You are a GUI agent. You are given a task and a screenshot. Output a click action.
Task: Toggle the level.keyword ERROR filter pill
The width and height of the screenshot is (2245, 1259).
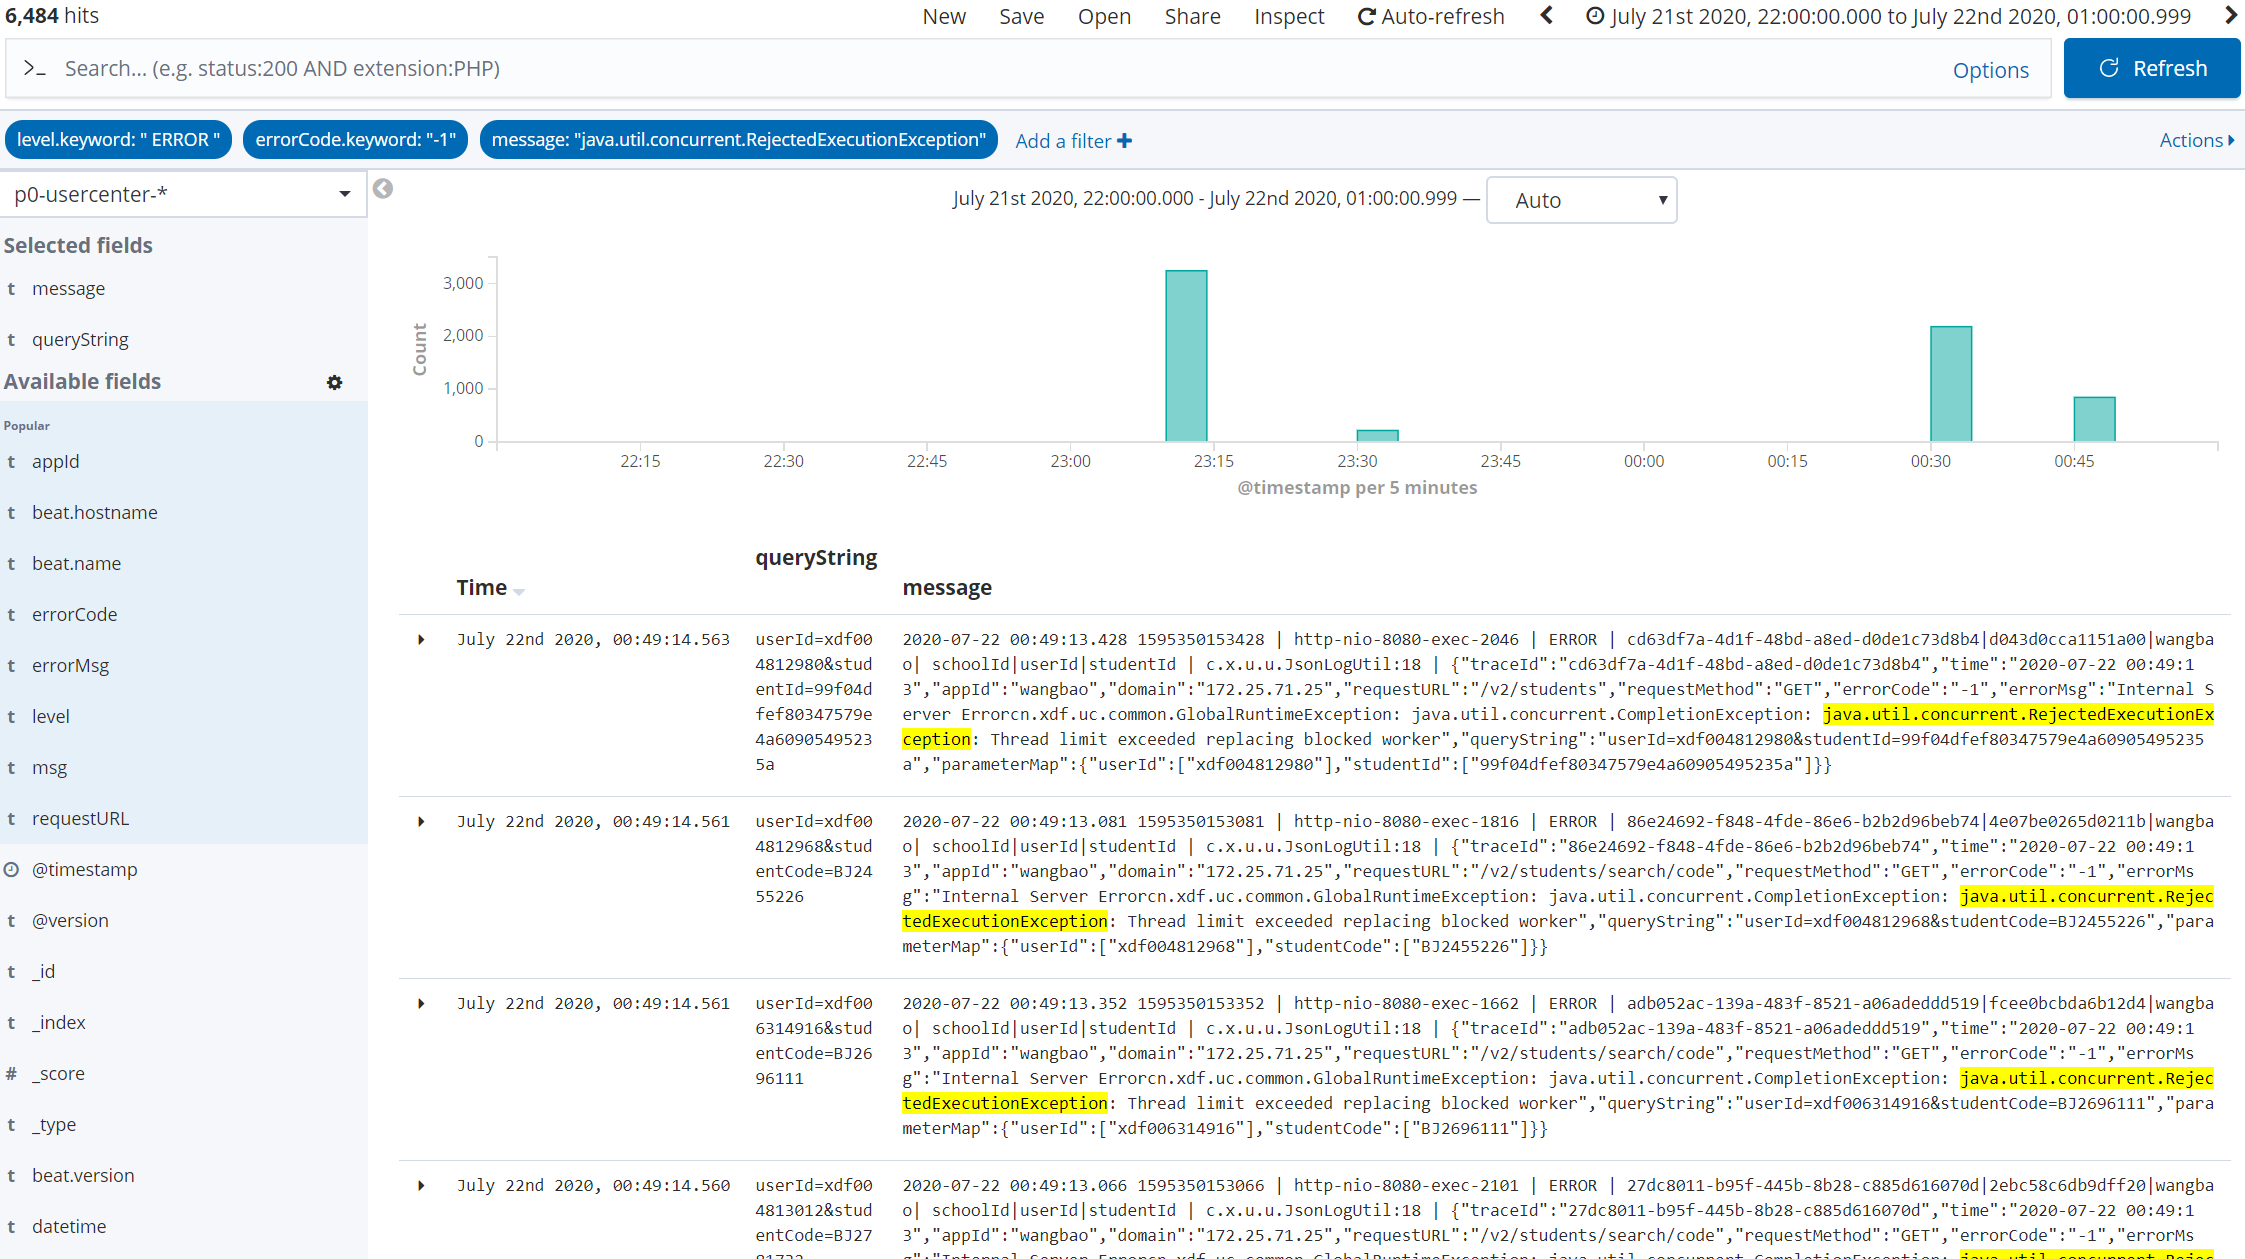(x=118, y=139)
